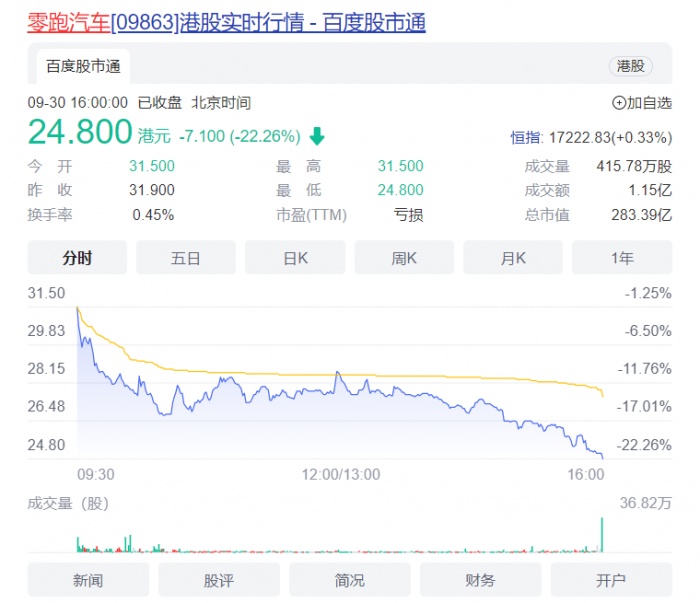The image size is (700, 603).
Task: Click the 开户 account button
Action: tap(611, 580)
